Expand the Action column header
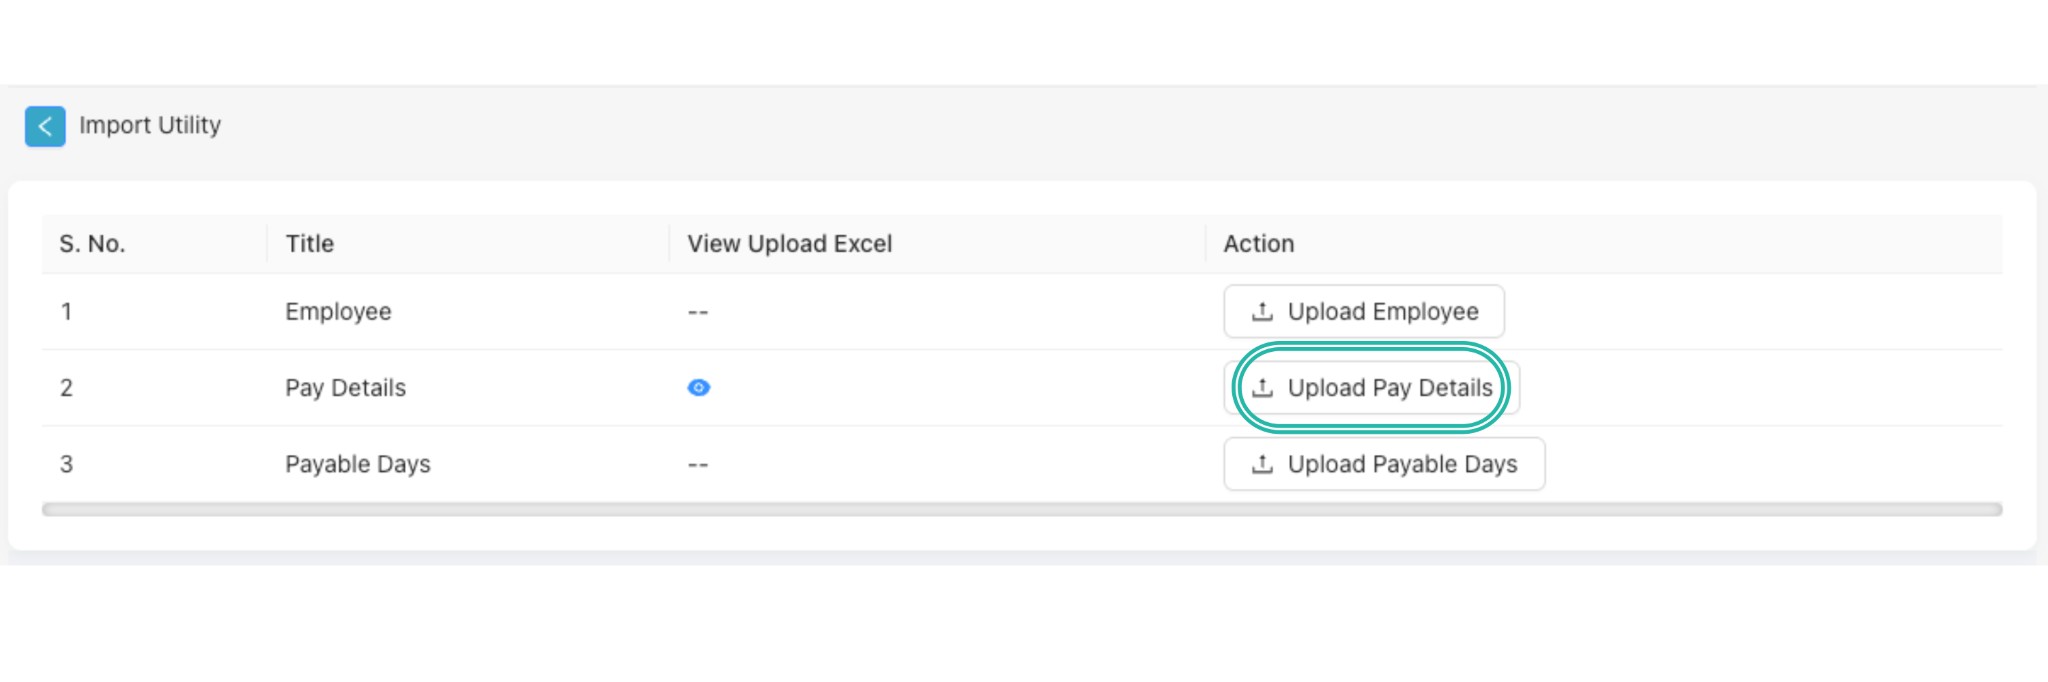The image size is (2048, 682). pos(1257,243)
